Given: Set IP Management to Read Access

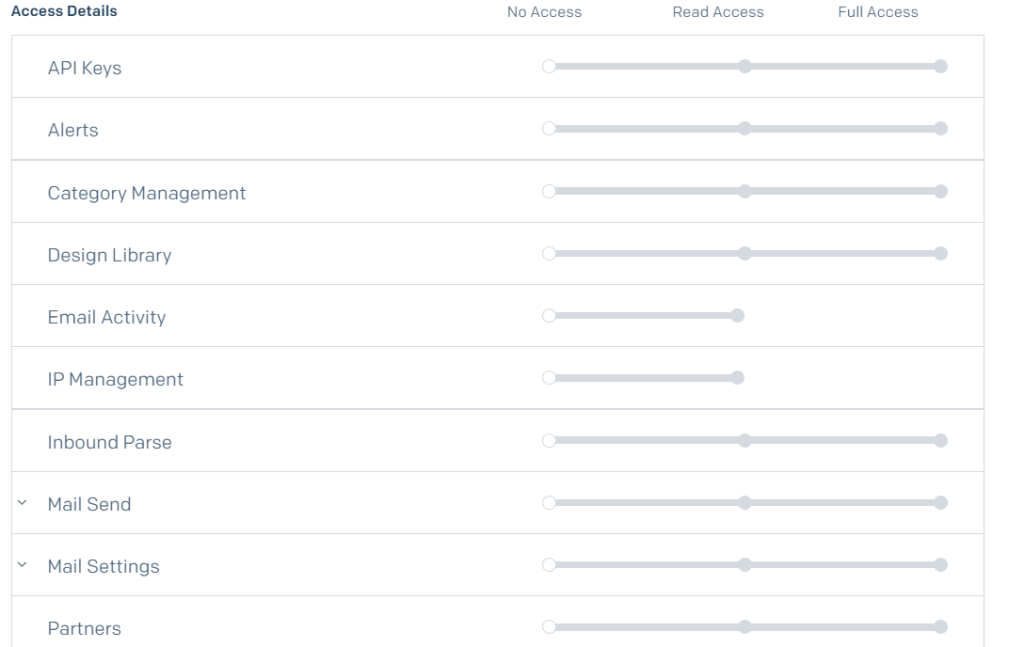Looking at the screenshot, I should 738,378.
